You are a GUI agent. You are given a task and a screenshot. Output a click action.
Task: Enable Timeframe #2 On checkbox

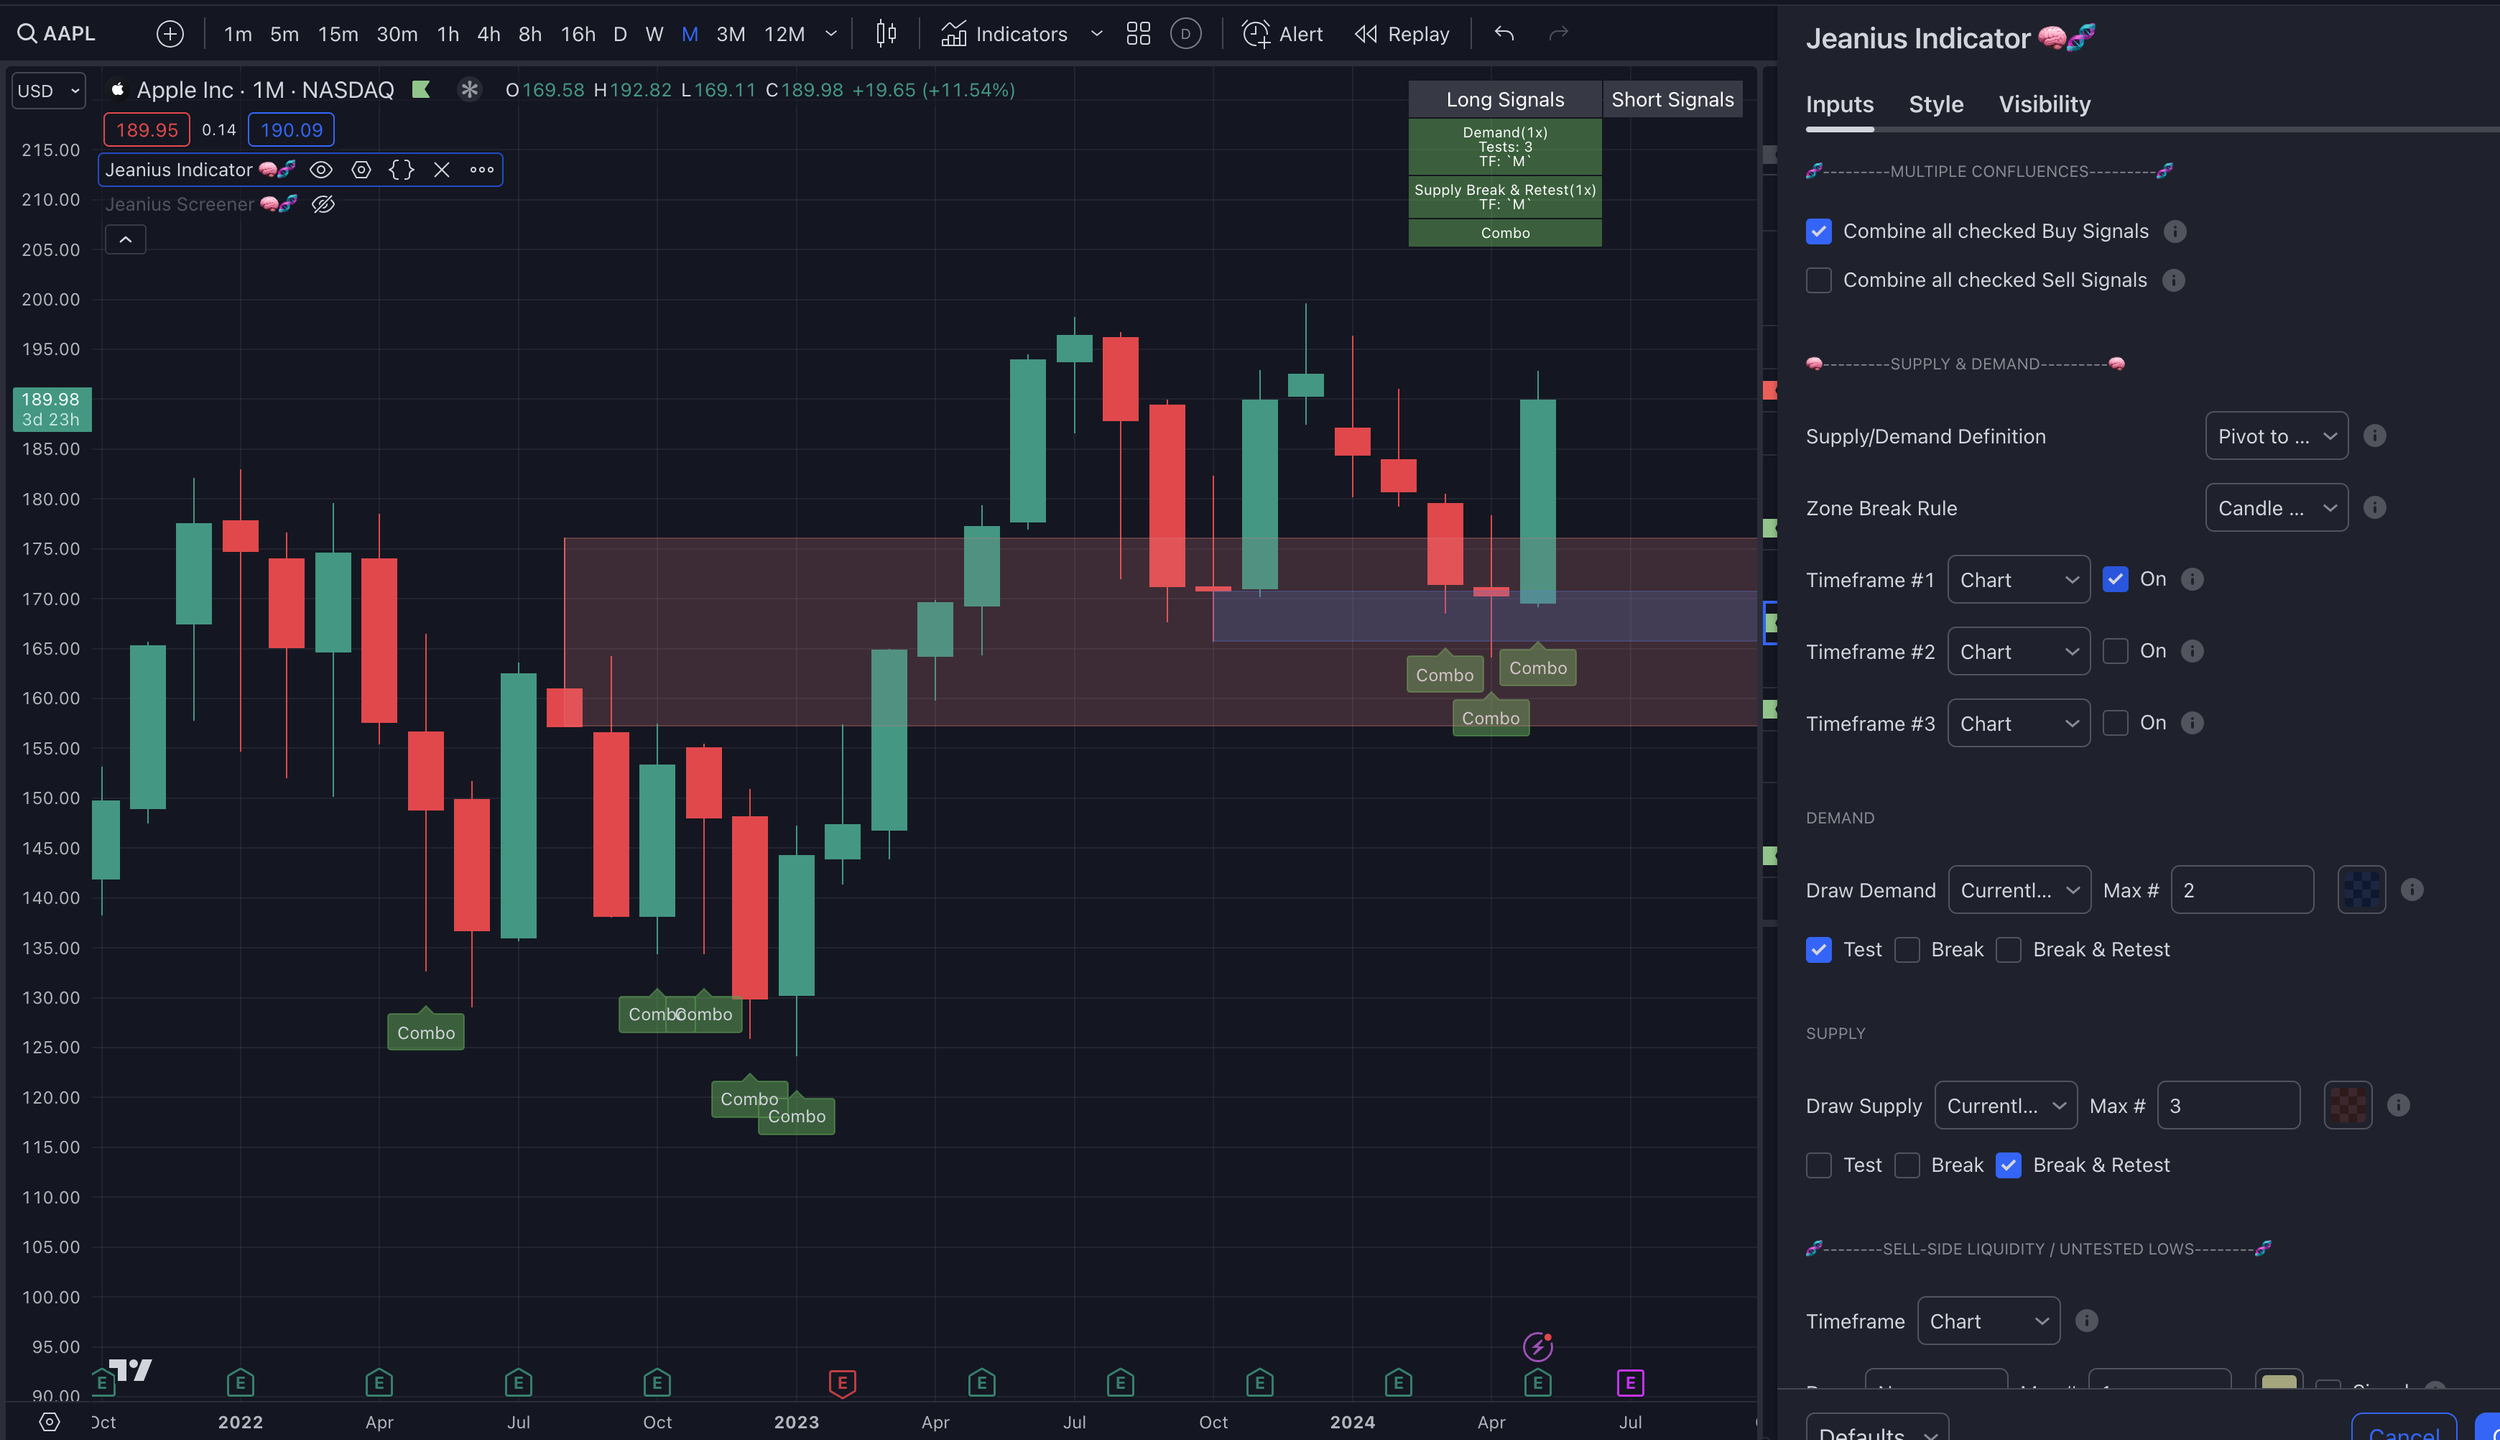(x=2115, y=651)
